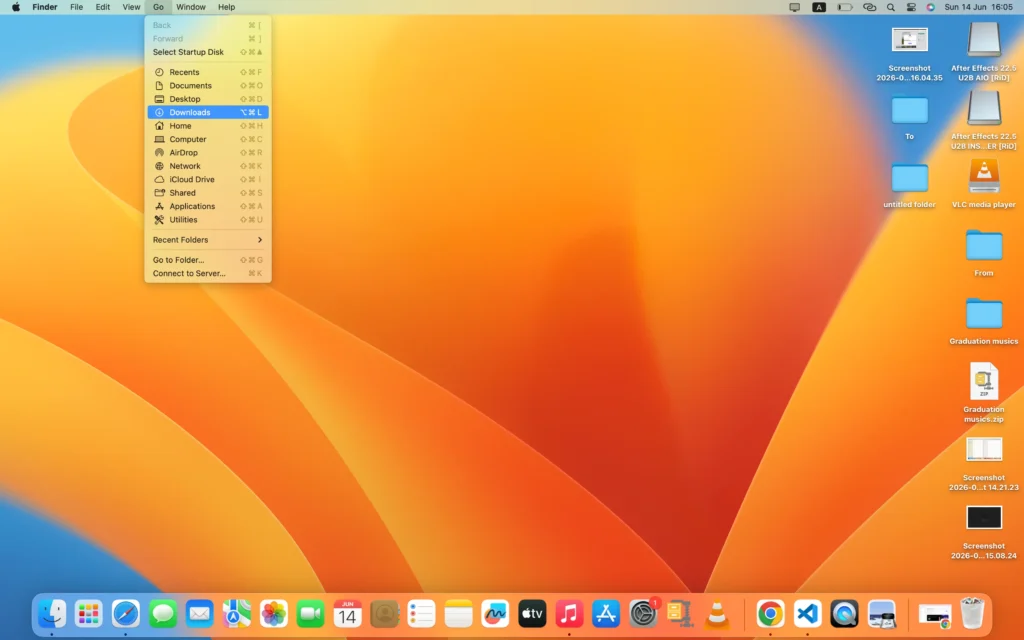Open Messages app in the Dock

coord(163,614)
